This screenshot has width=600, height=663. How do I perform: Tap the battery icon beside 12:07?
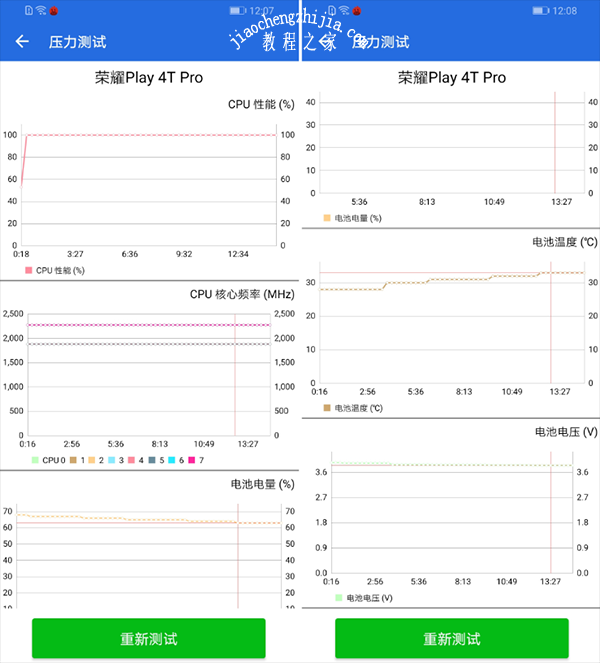238,11
